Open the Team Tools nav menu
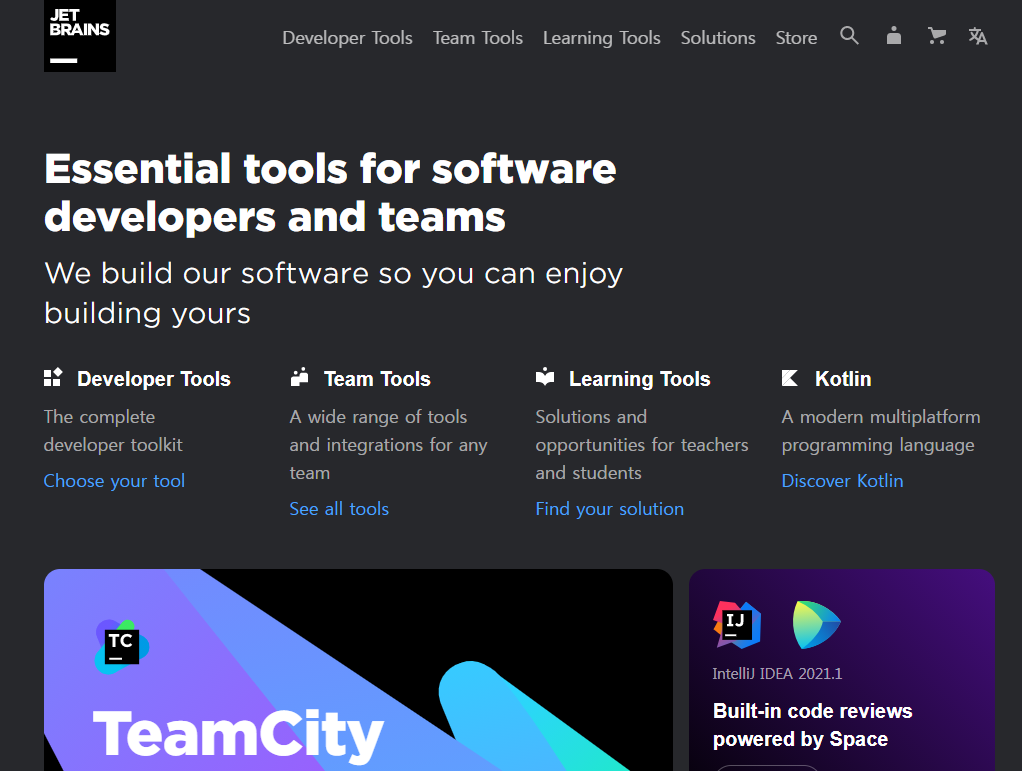This screenshot has height=771, width=1022. (478, 38)
